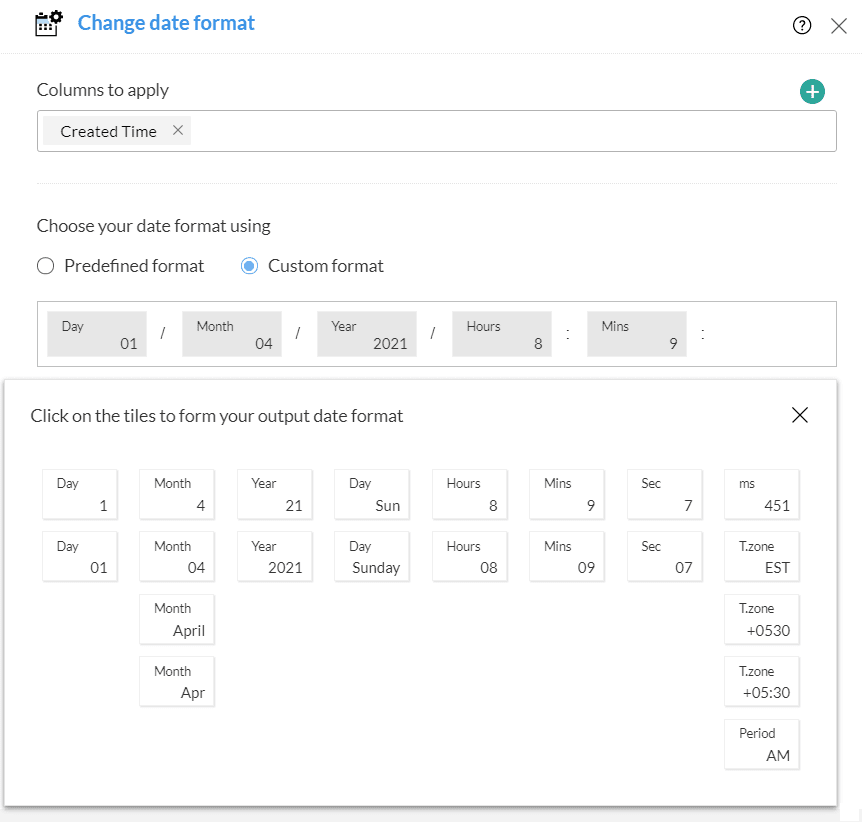Close the Change date format dialog
The image size is (862, 822).
[839, 26]
